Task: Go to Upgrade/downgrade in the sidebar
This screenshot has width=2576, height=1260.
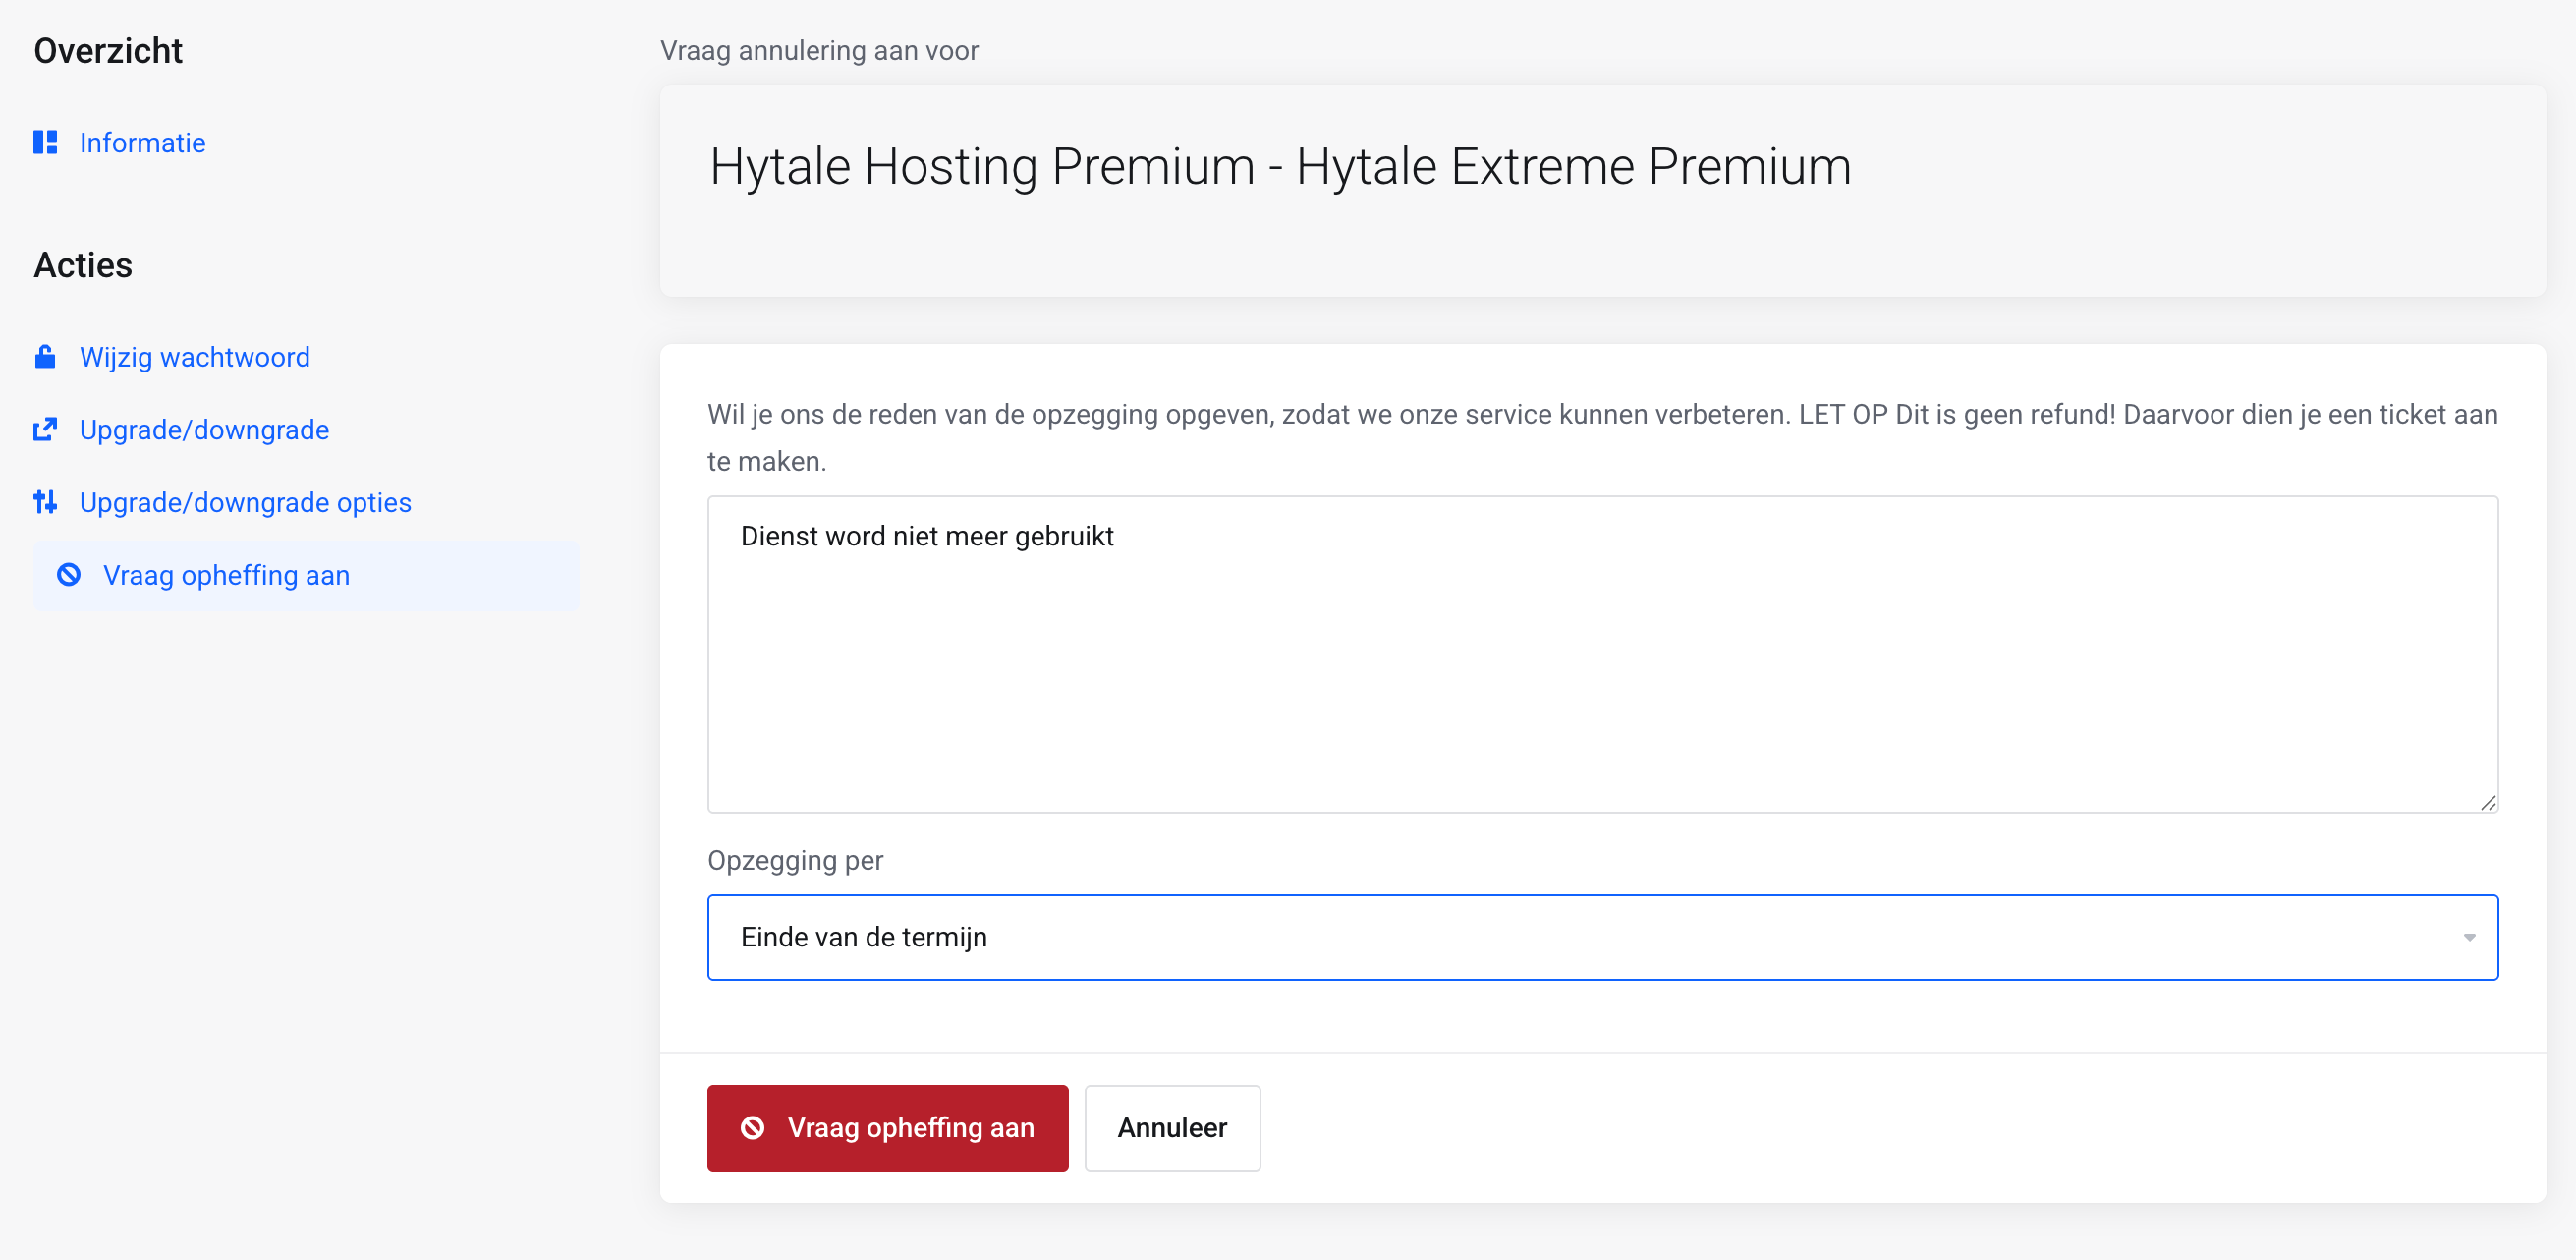Action: 204,430
